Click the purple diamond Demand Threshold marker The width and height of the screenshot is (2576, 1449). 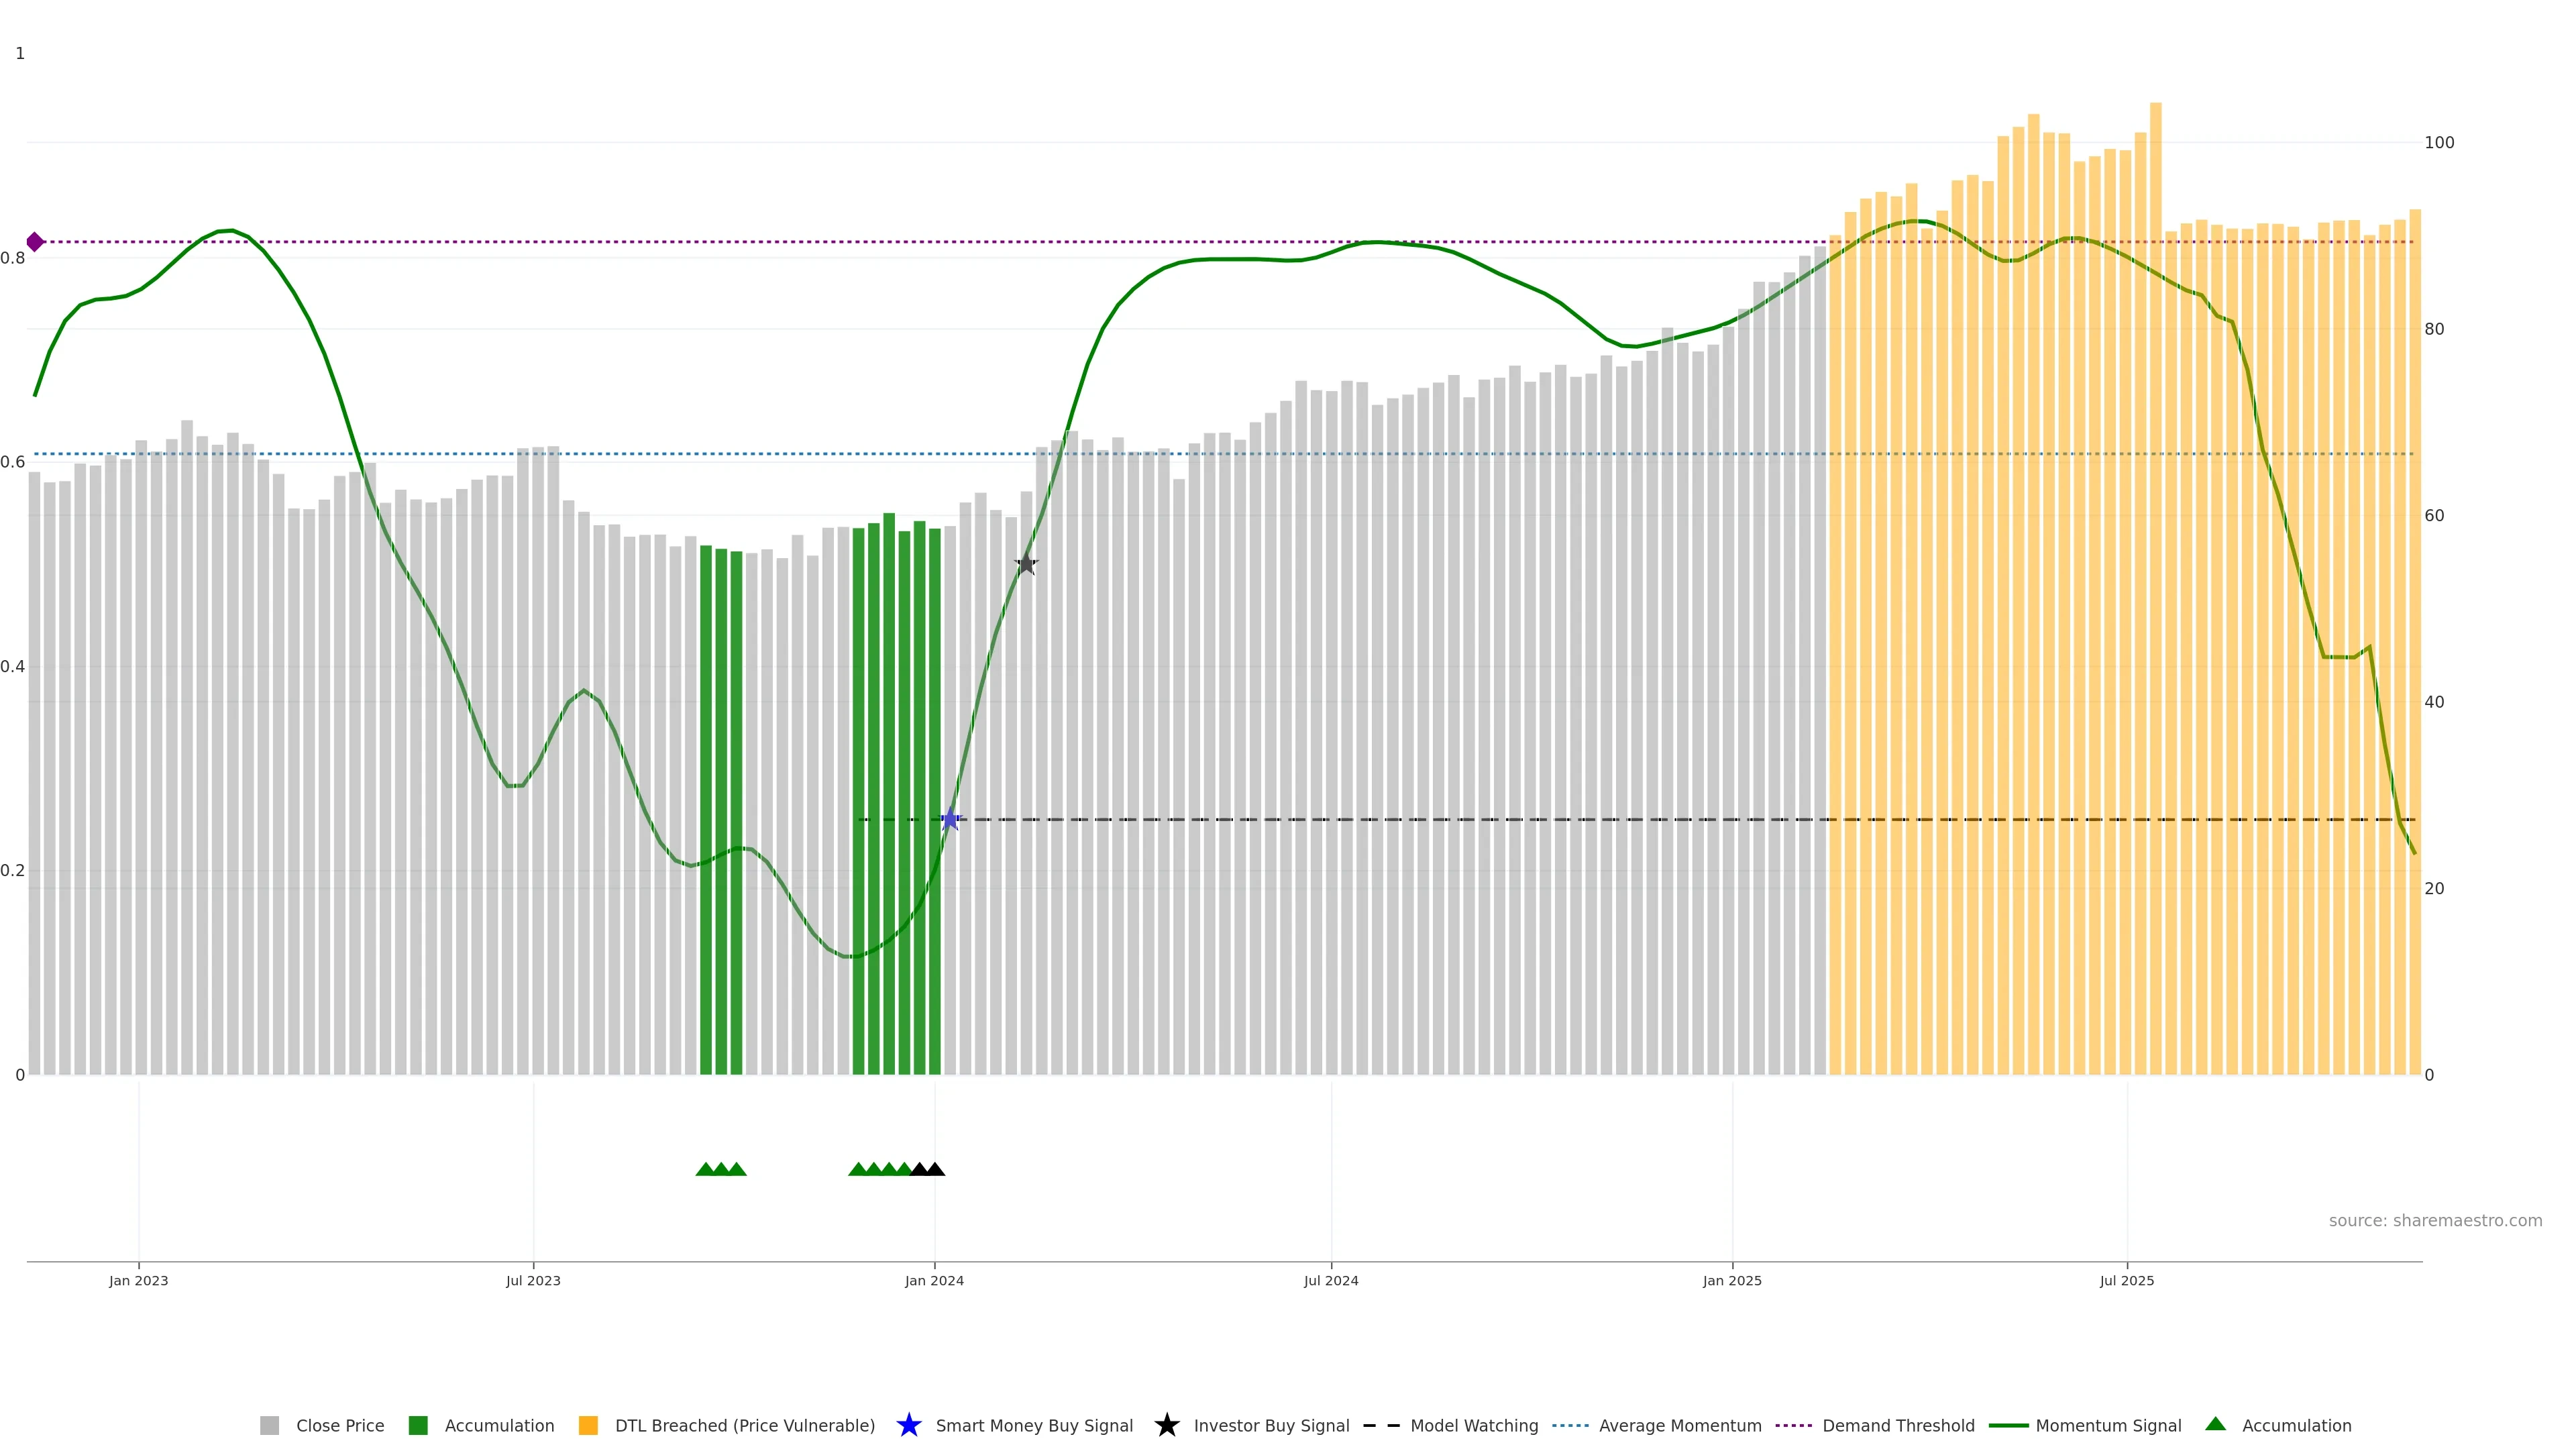(35, 242)
